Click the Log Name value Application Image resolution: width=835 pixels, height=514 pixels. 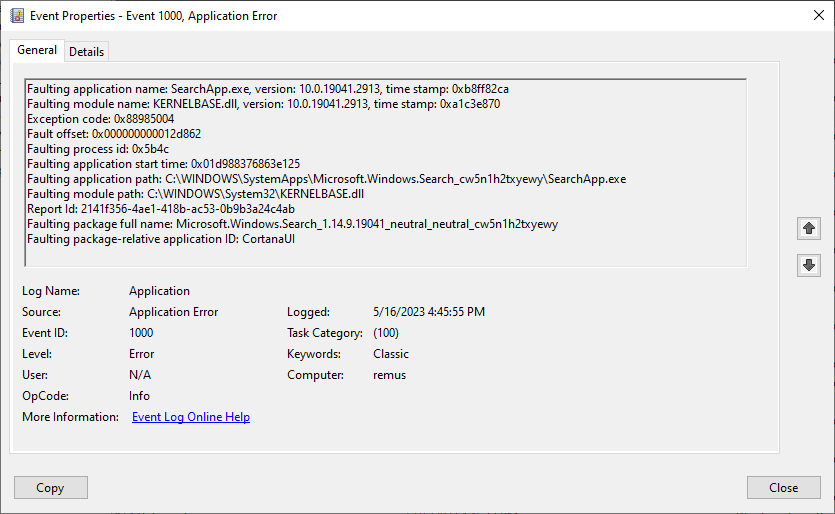(159, 291)
